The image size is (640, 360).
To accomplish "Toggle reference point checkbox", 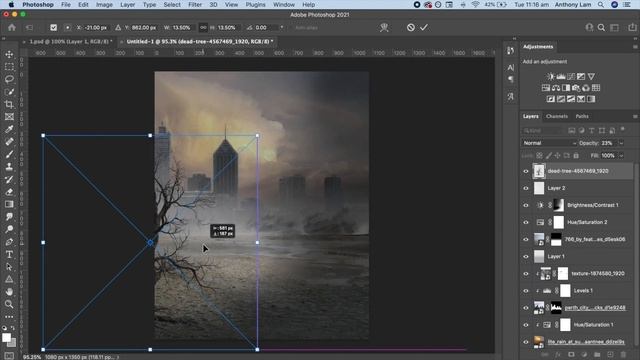I will (53, 27).
